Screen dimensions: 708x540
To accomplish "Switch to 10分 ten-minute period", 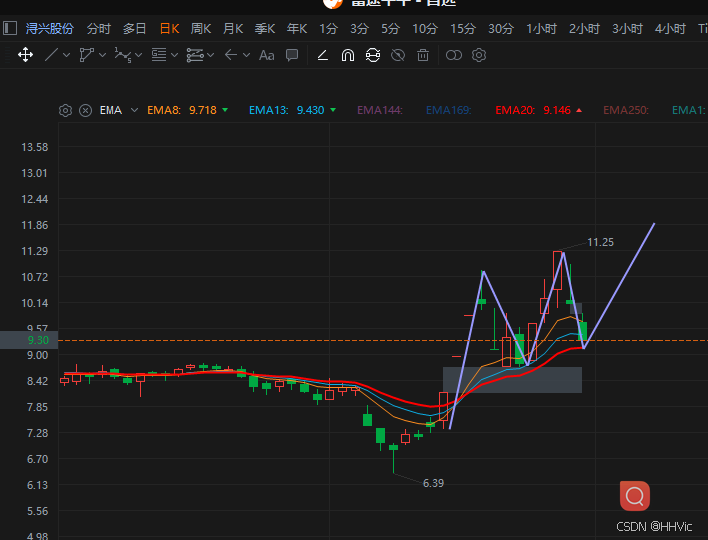I will click(x=425, y=28).
